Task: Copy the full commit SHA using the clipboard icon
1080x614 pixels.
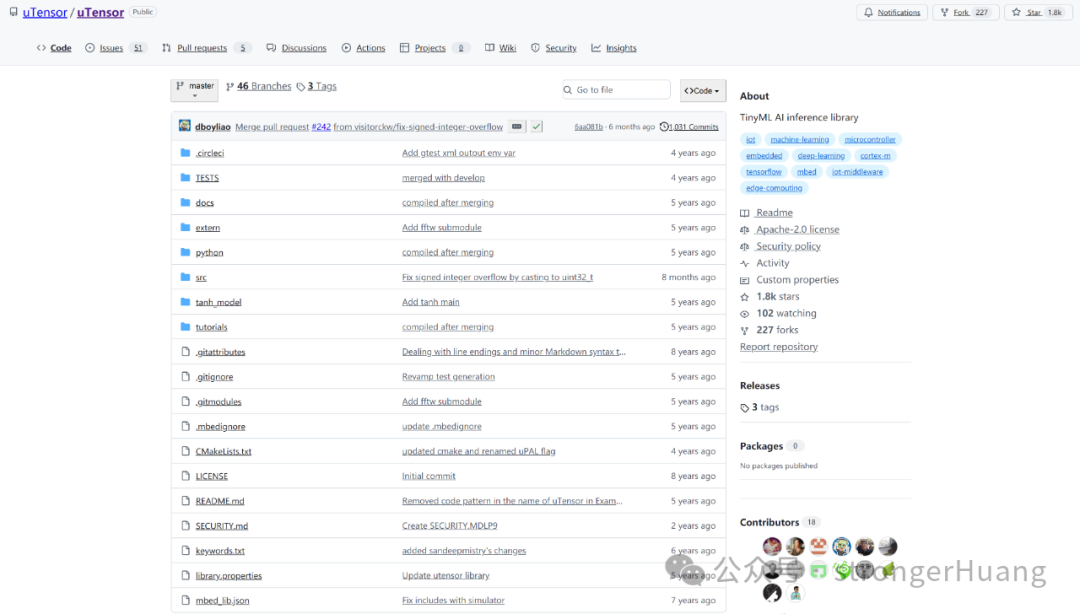Action: click(x=516, y=126)
